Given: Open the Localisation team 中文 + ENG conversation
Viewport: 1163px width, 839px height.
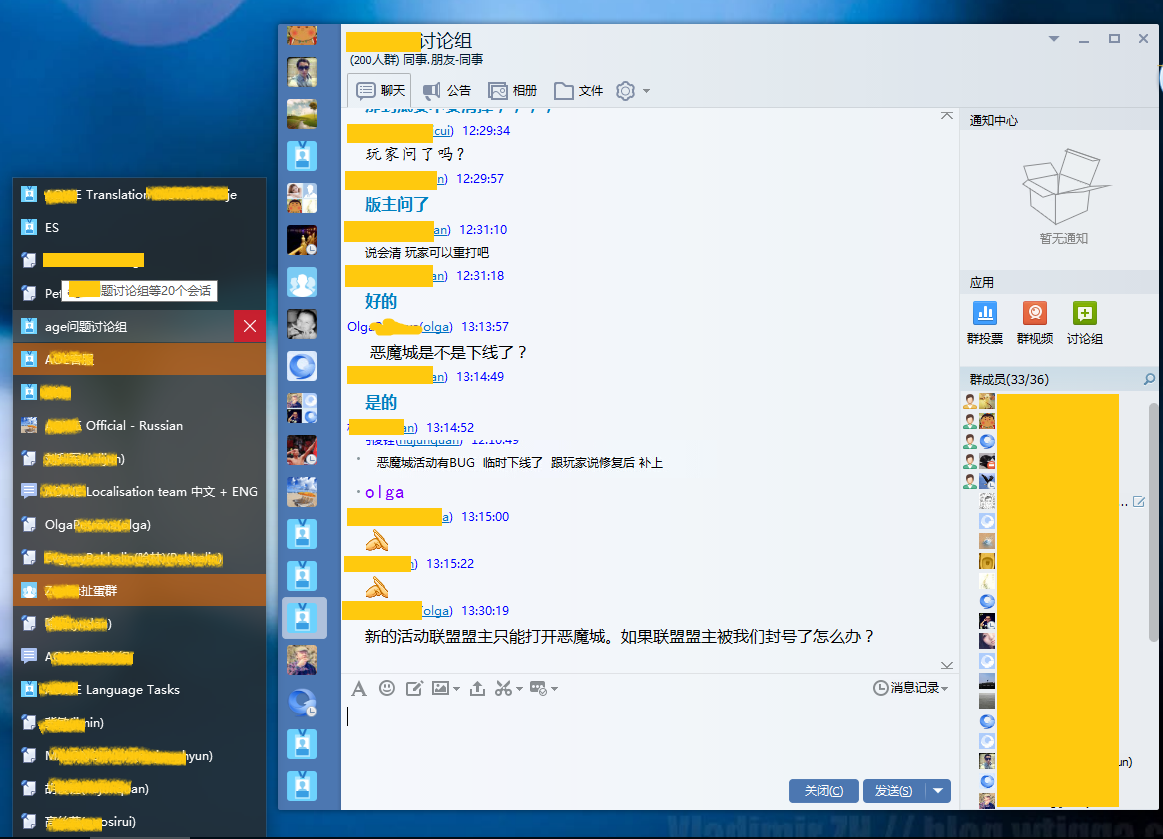Looking at the screenshot, I should tap(139, 491).
